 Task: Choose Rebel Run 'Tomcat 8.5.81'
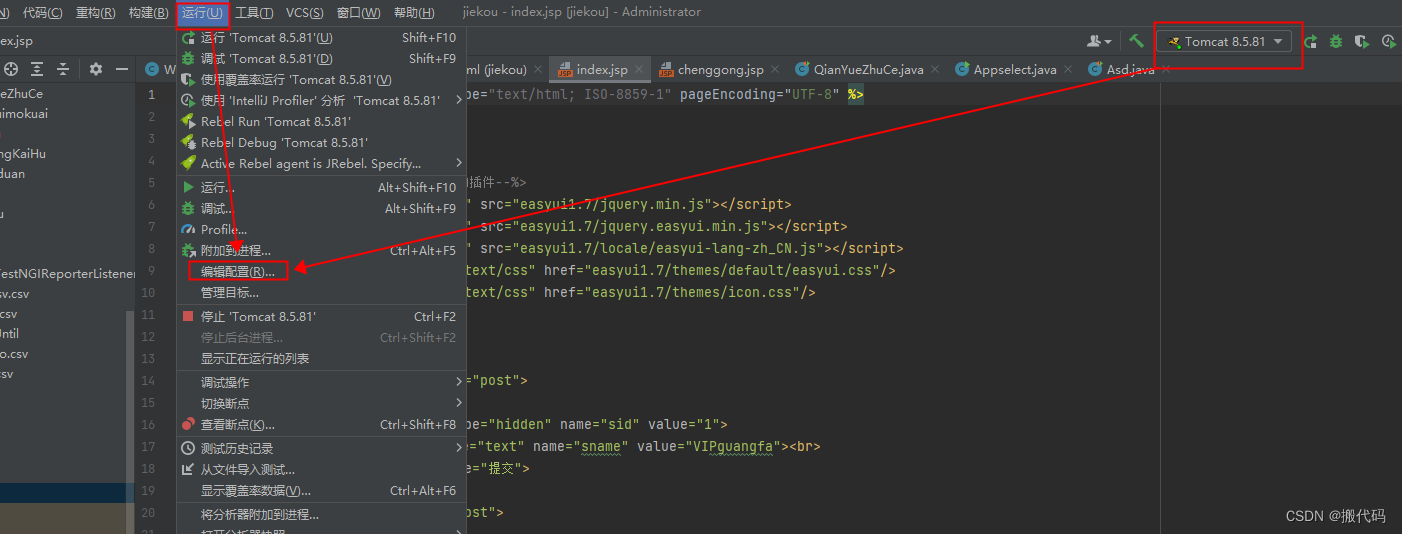pyautogui.click(x=321, y=121)
